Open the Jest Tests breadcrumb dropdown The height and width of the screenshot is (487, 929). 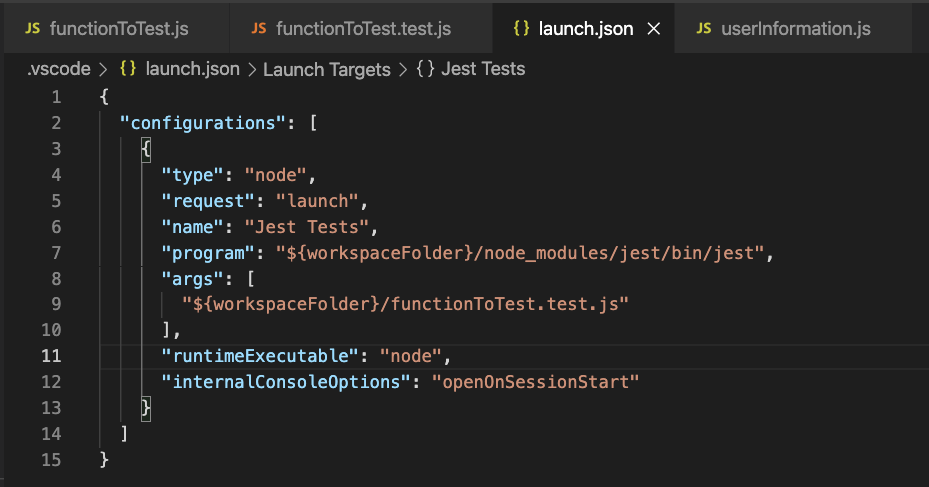[x=482, y=69]
